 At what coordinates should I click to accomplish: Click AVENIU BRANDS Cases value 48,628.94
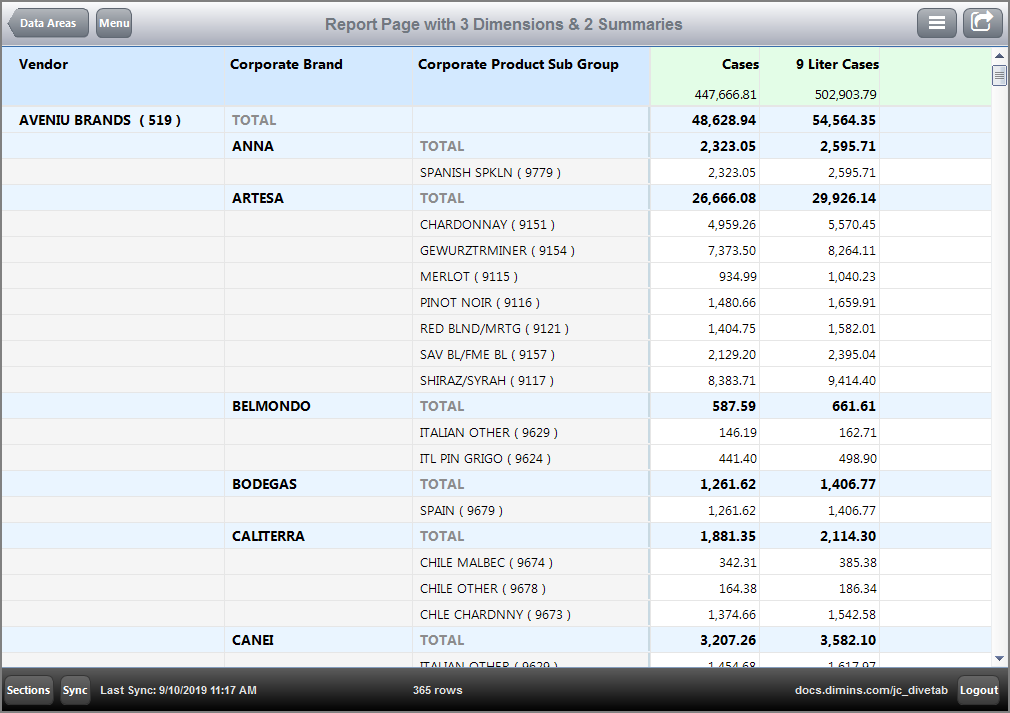pos(723,120)
